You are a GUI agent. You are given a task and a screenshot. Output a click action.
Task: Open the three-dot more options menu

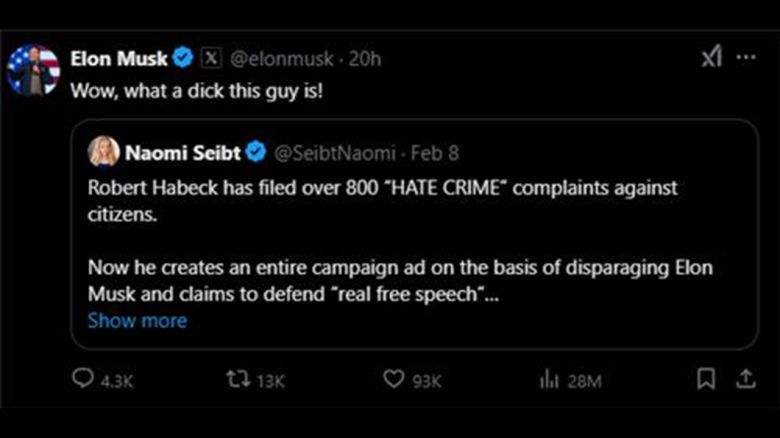(x=746, y=58)
